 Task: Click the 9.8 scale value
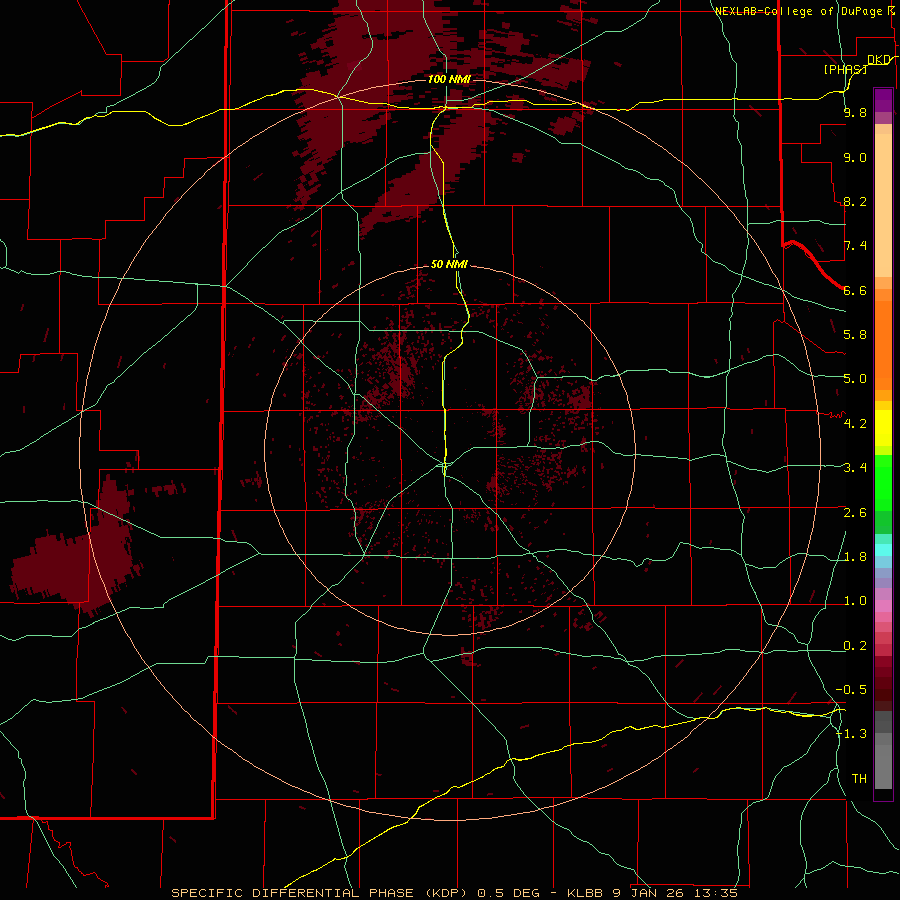[855, 113]
